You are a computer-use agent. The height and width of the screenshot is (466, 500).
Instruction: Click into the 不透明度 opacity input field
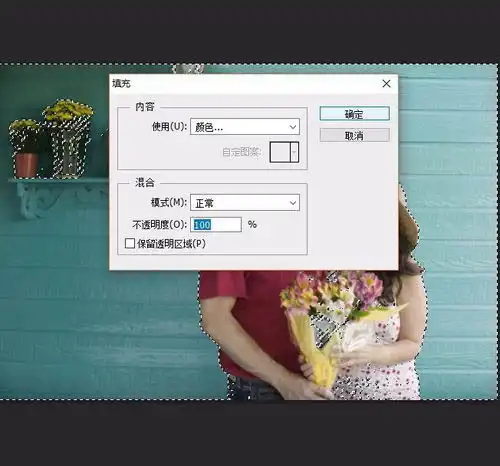tap(216, 224)
